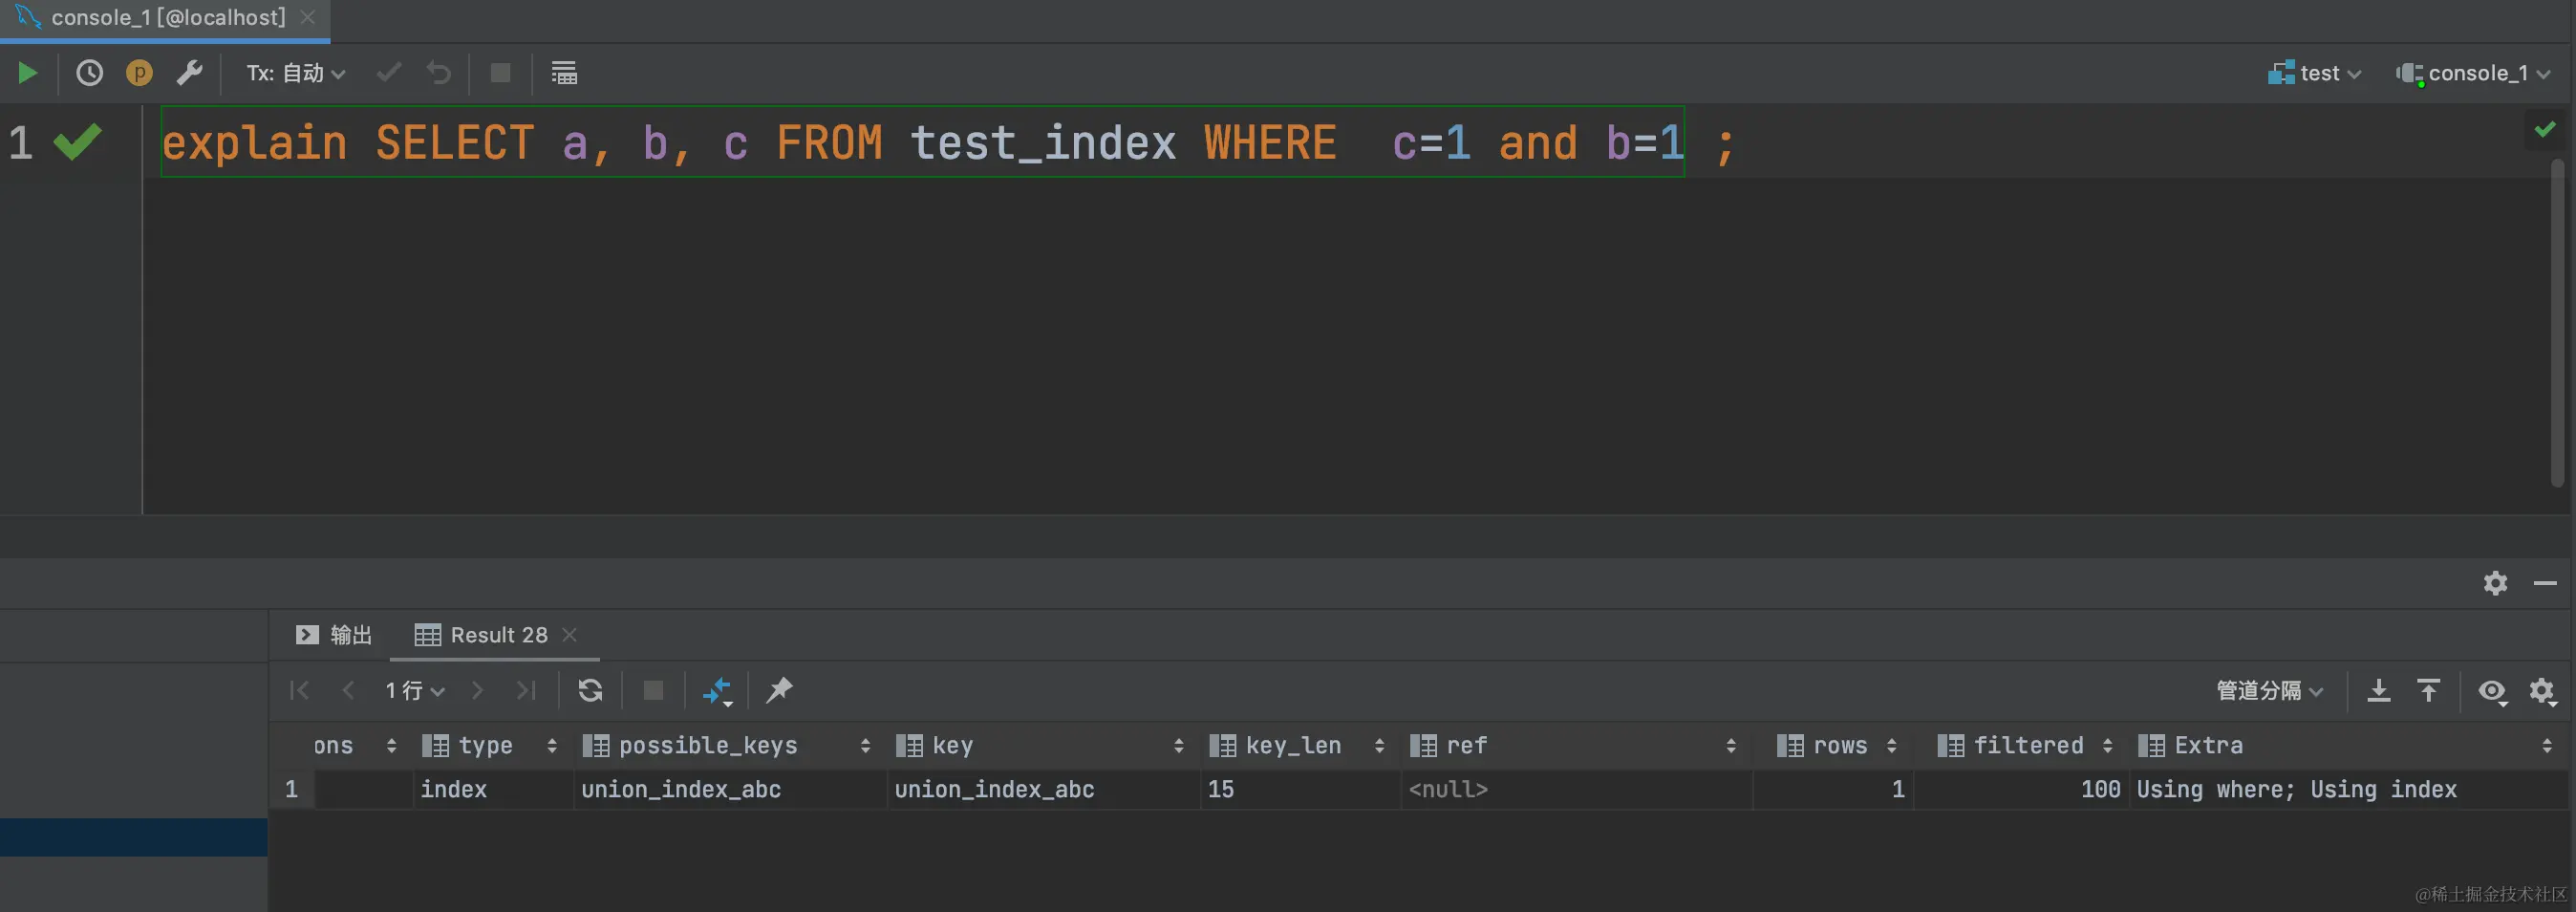Viewport: 2576px width, 912px height.
Task: Select the 'Using where; Using index' cell
Action: [2348, 789]
